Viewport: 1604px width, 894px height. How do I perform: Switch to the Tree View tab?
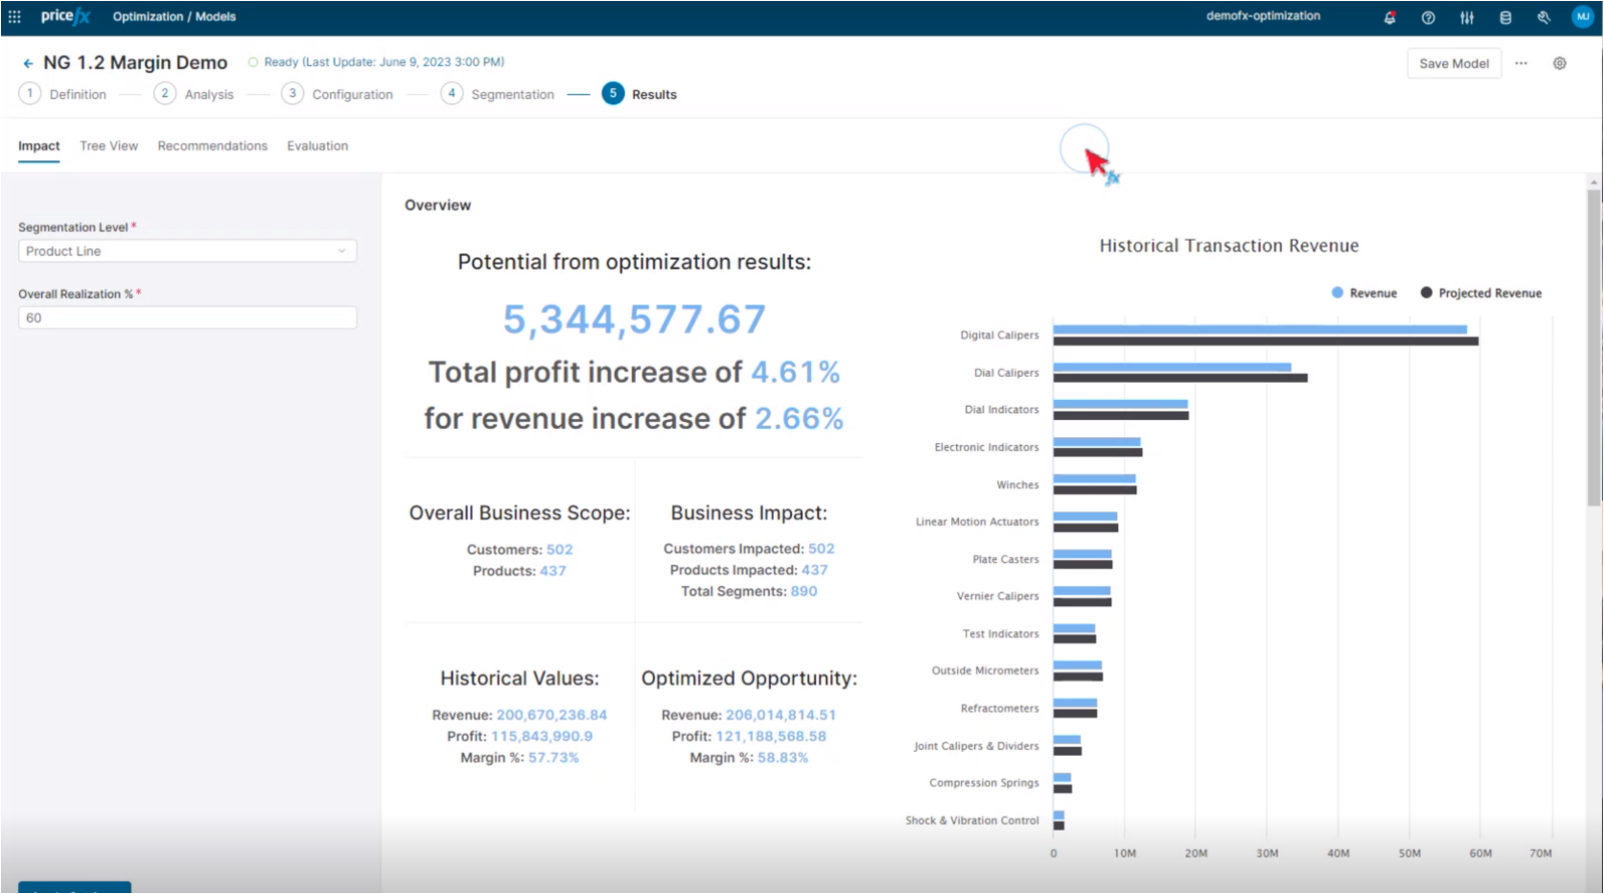pos(109,146)
